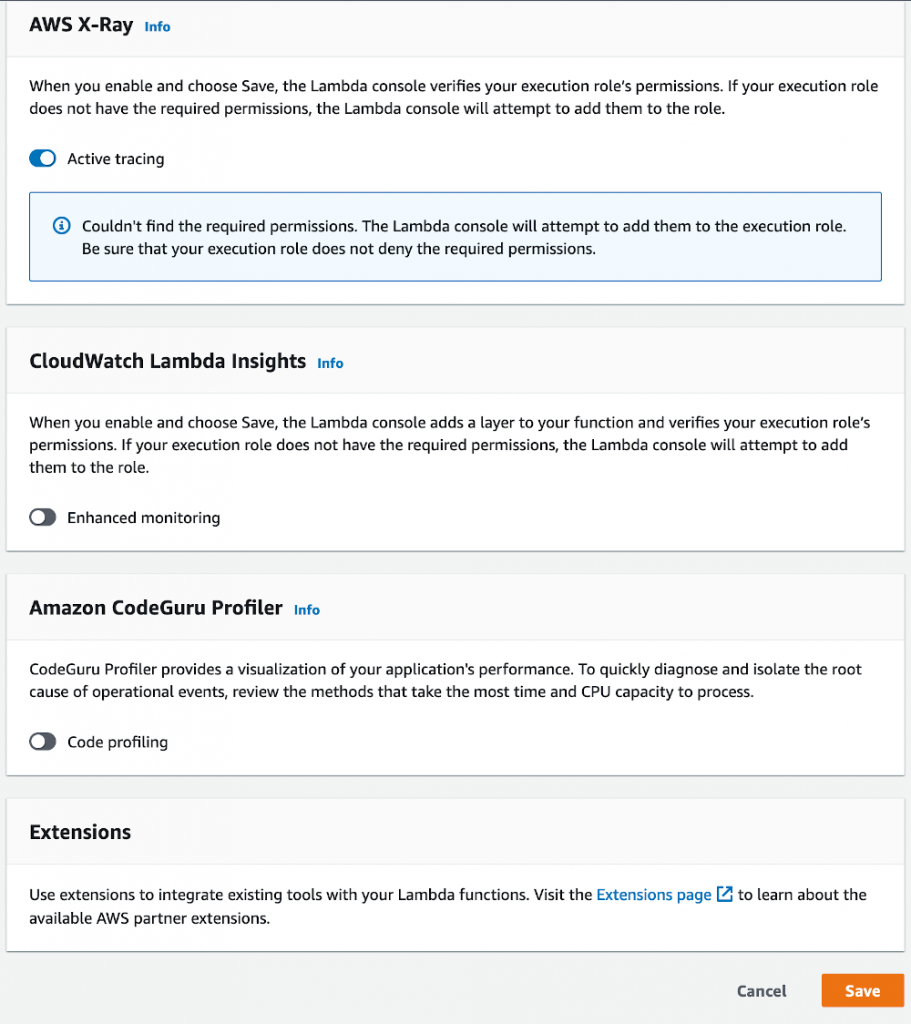Click the Save button
The height and width of the screenshot is (1024, 911).
coord(862,990)
